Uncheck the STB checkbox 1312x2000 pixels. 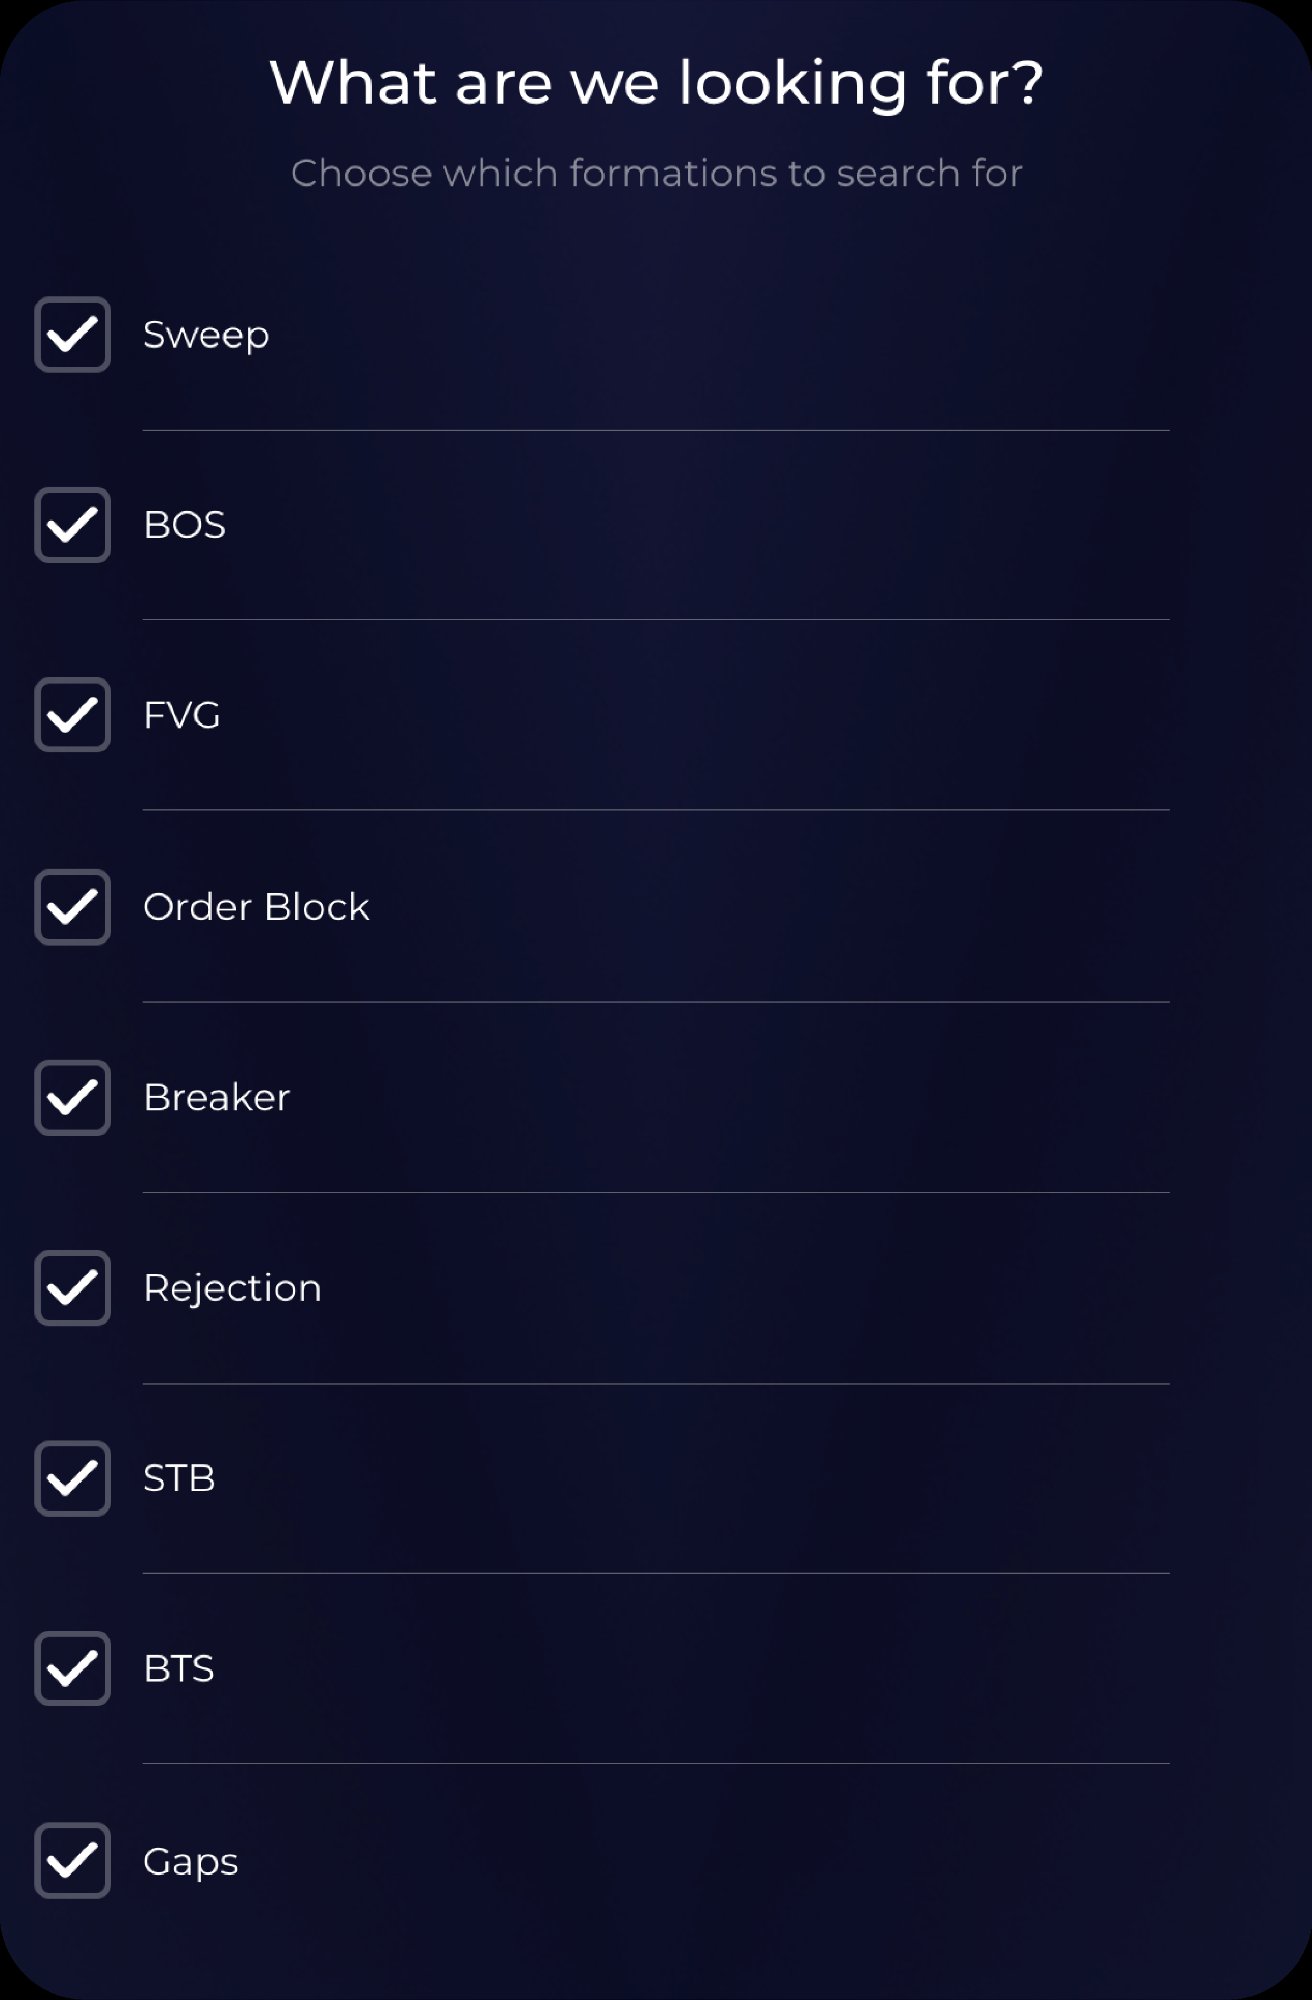click(72, 1478)
